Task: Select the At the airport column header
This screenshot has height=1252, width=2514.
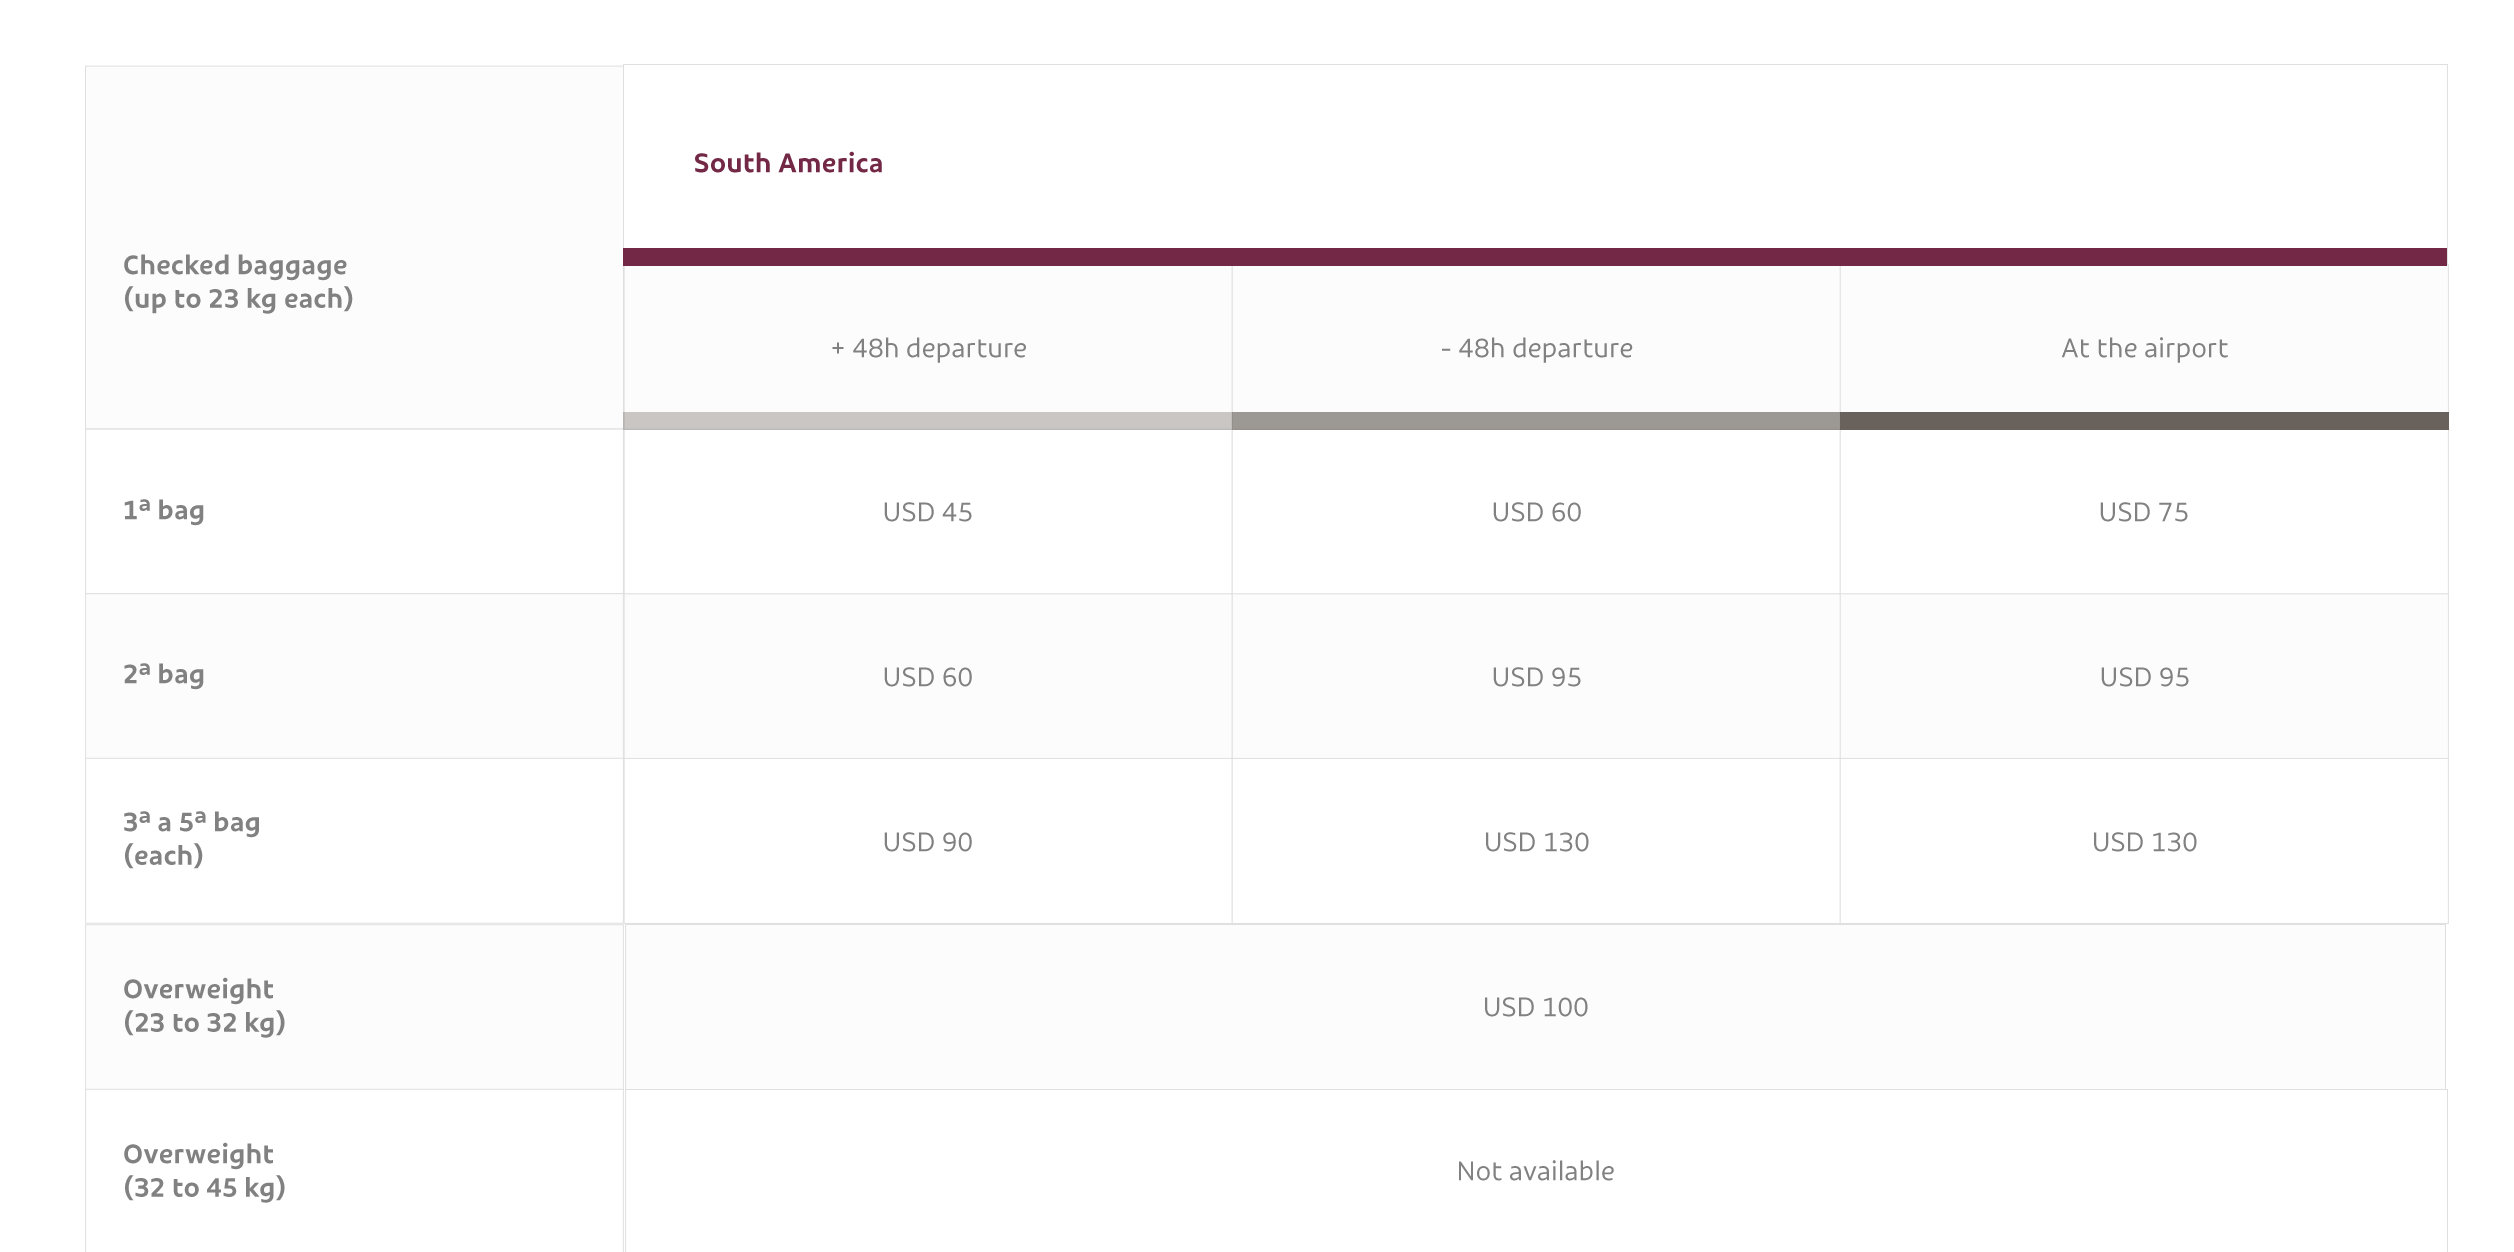Action: coord(2144,348)
